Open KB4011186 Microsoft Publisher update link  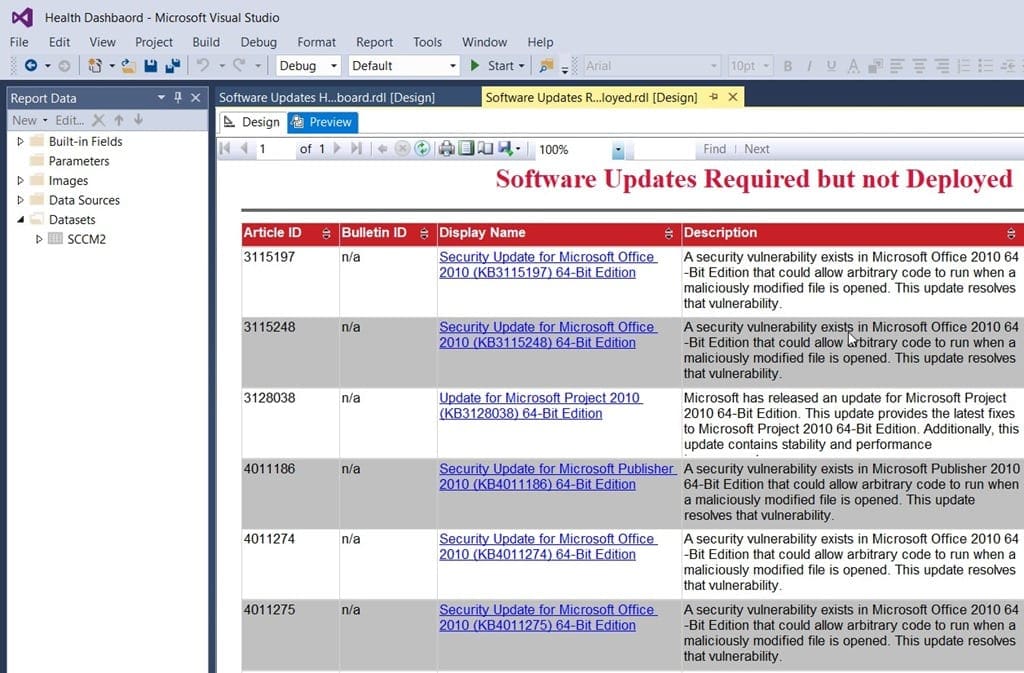(x=558, y=477)
